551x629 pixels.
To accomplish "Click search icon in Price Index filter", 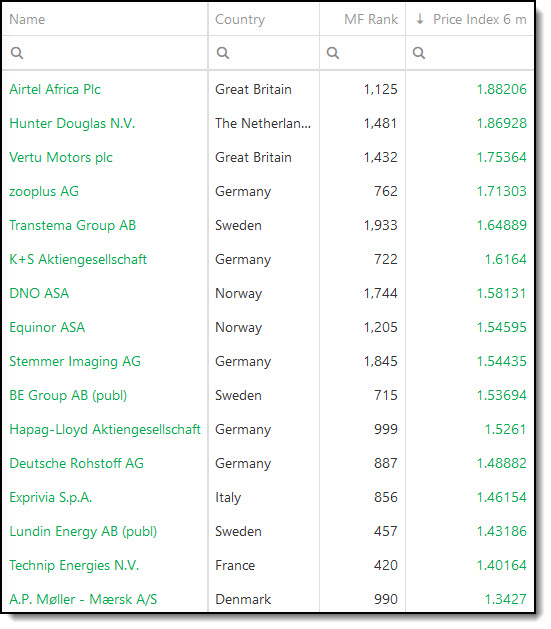I will pos(419,53).
